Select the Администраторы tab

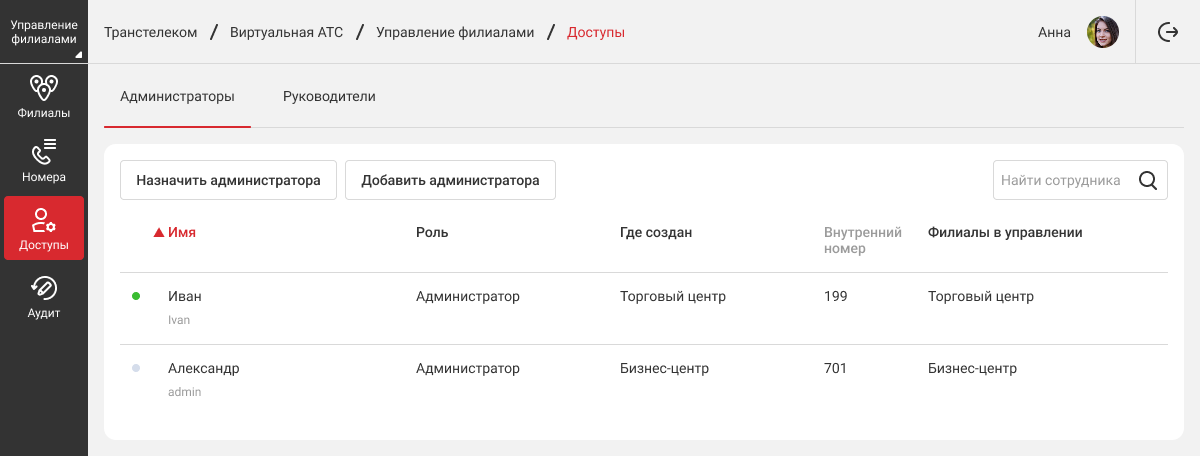pyautogui.click(x=177, y=97)
